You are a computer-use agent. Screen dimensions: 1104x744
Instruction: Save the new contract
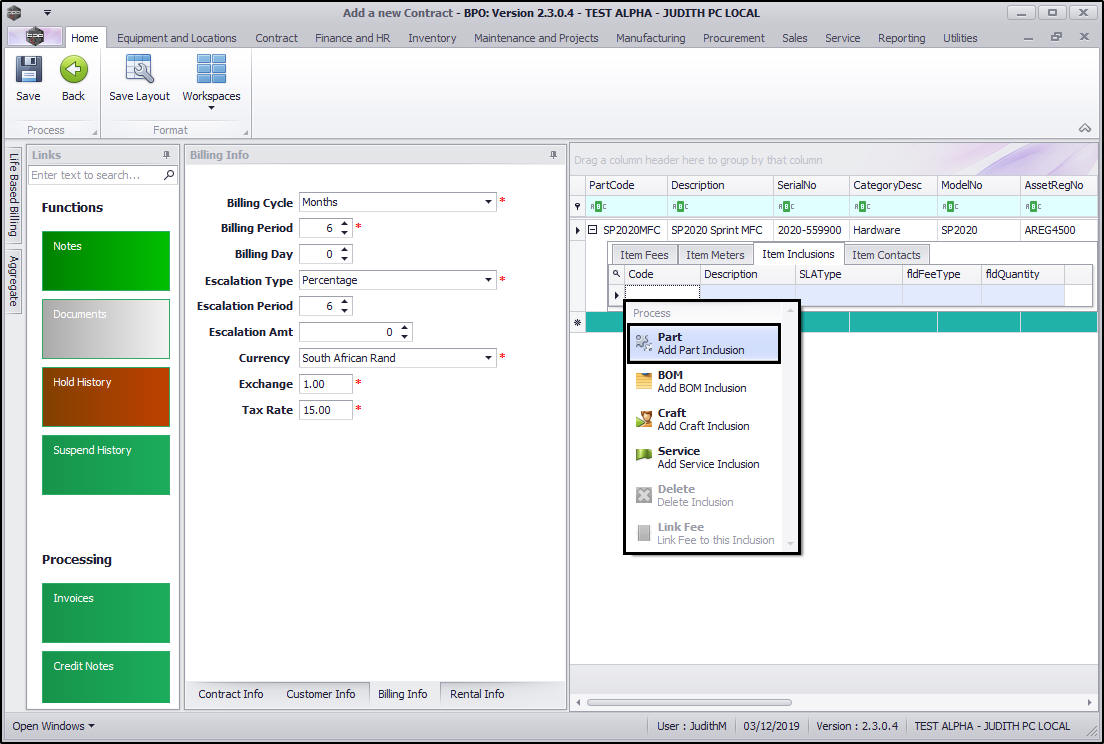28,79
